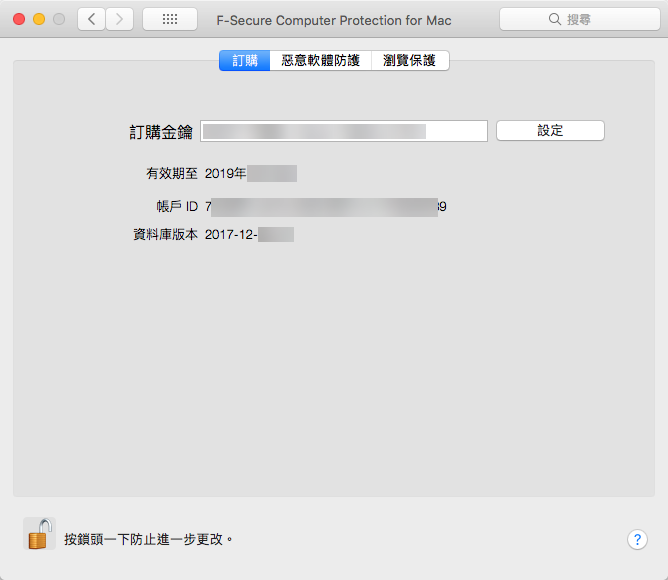668x580 pixels.
Task: Click the 帳戶 ID value text
Action: 325,207
